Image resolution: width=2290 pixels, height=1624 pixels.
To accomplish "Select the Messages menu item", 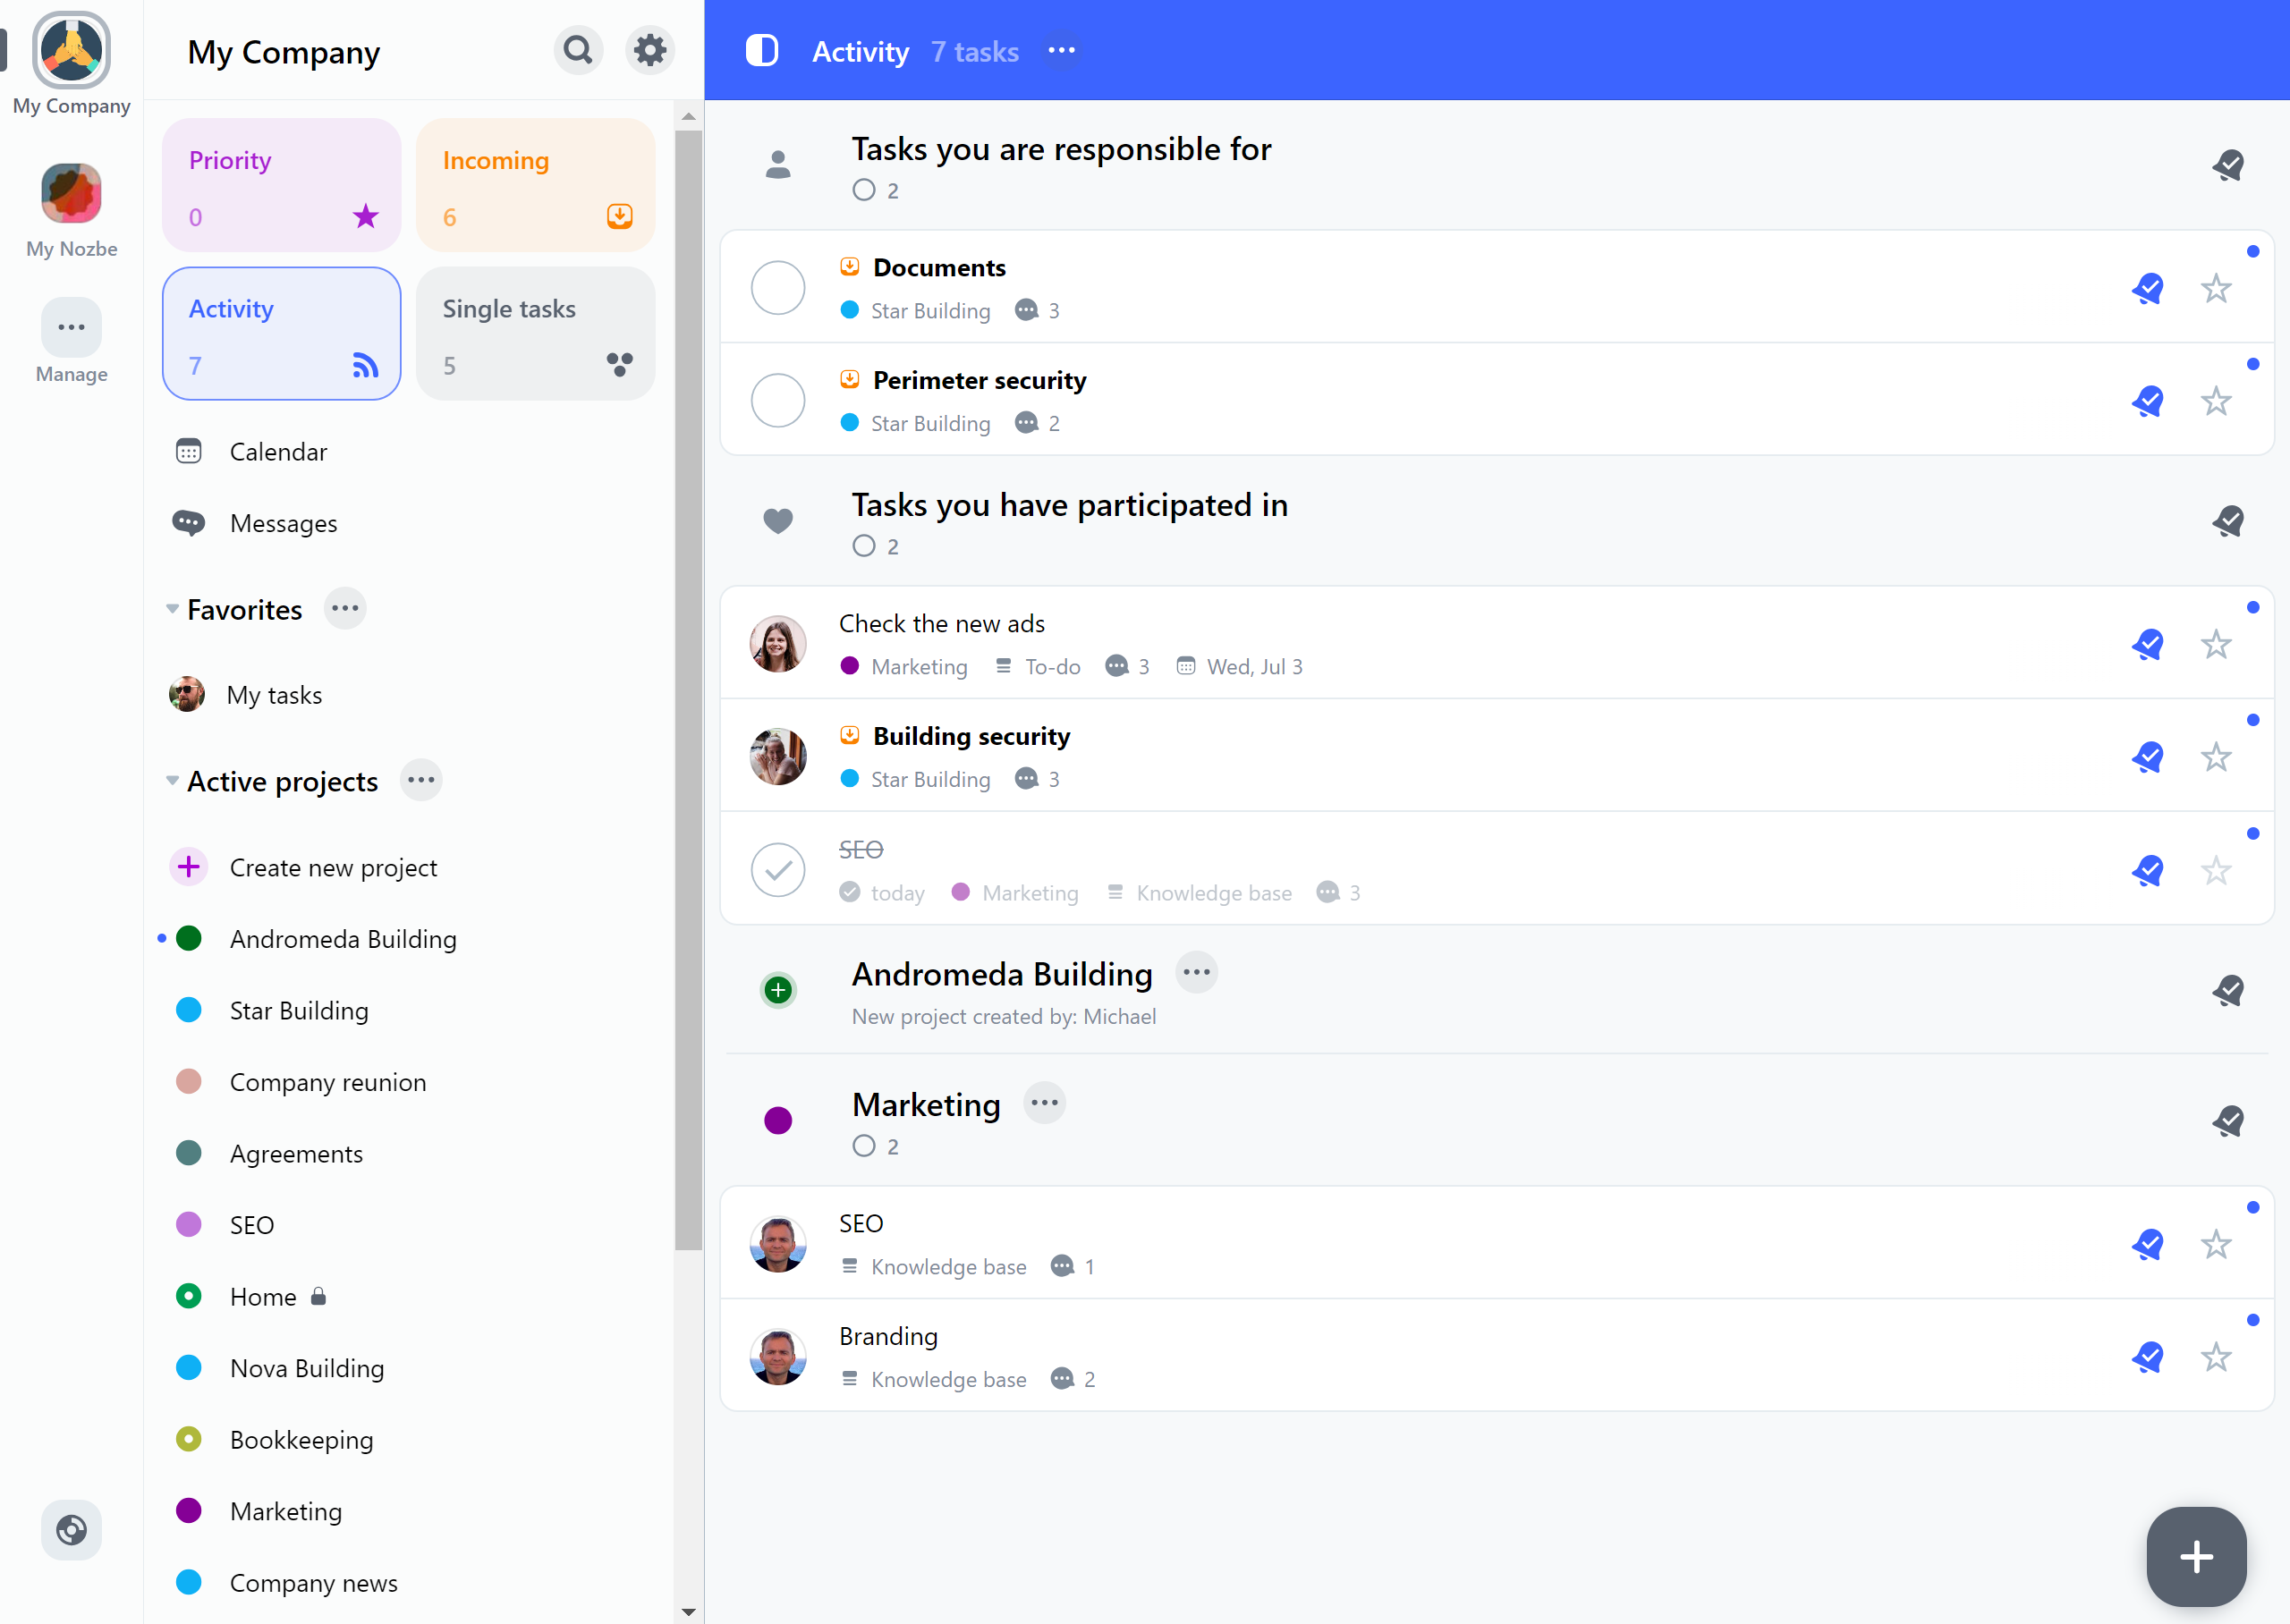I will coord(283,522).
